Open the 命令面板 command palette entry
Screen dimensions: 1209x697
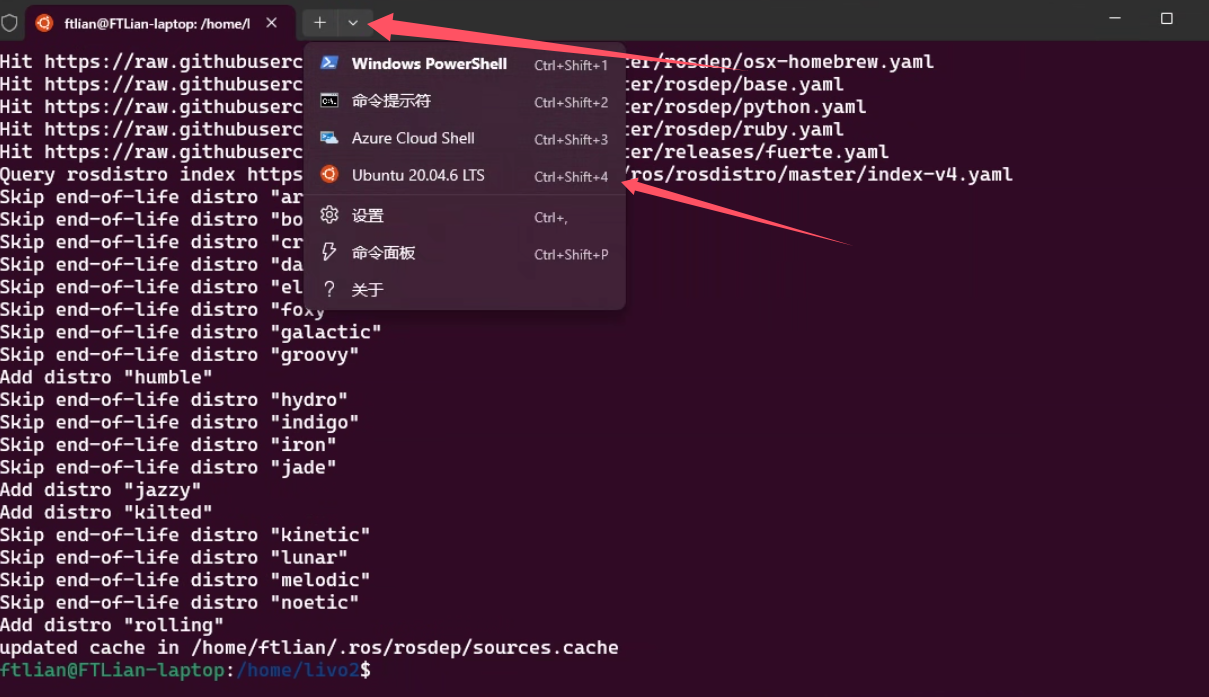pyautogui.click(x=383, y=253)
